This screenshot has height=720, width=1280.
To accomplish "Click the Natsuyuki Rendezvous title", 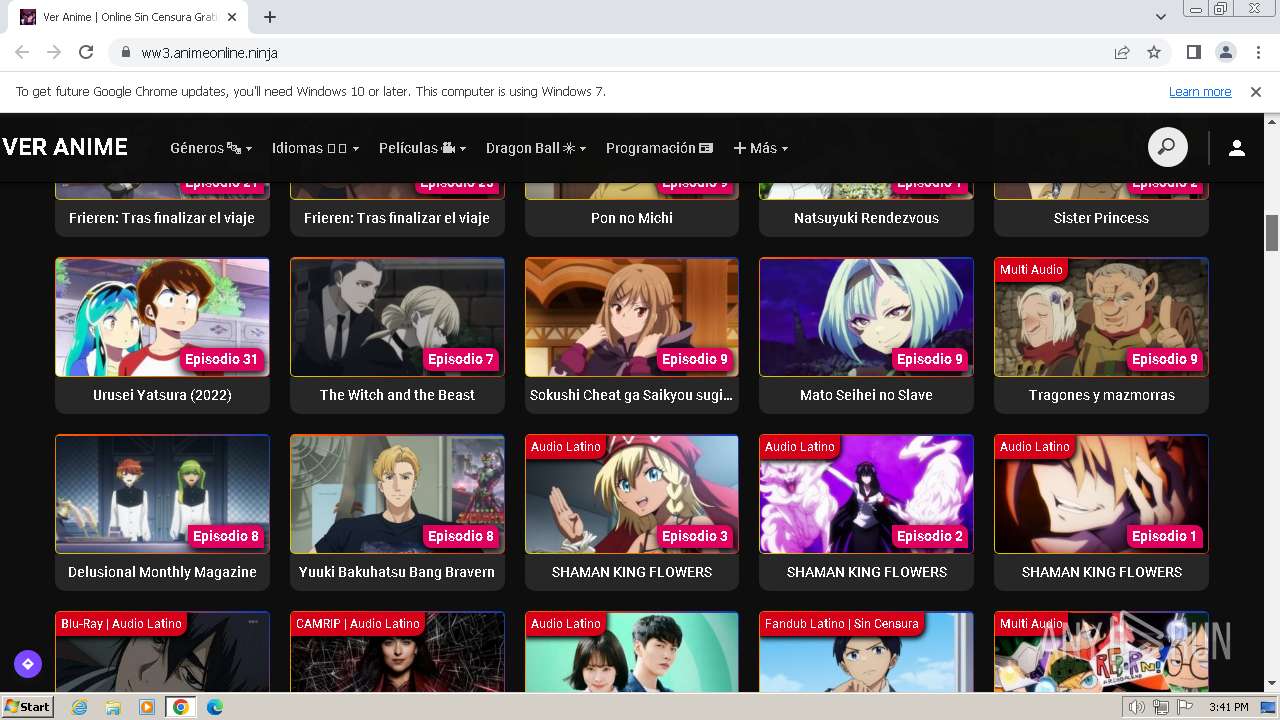I will click(866, 218).
